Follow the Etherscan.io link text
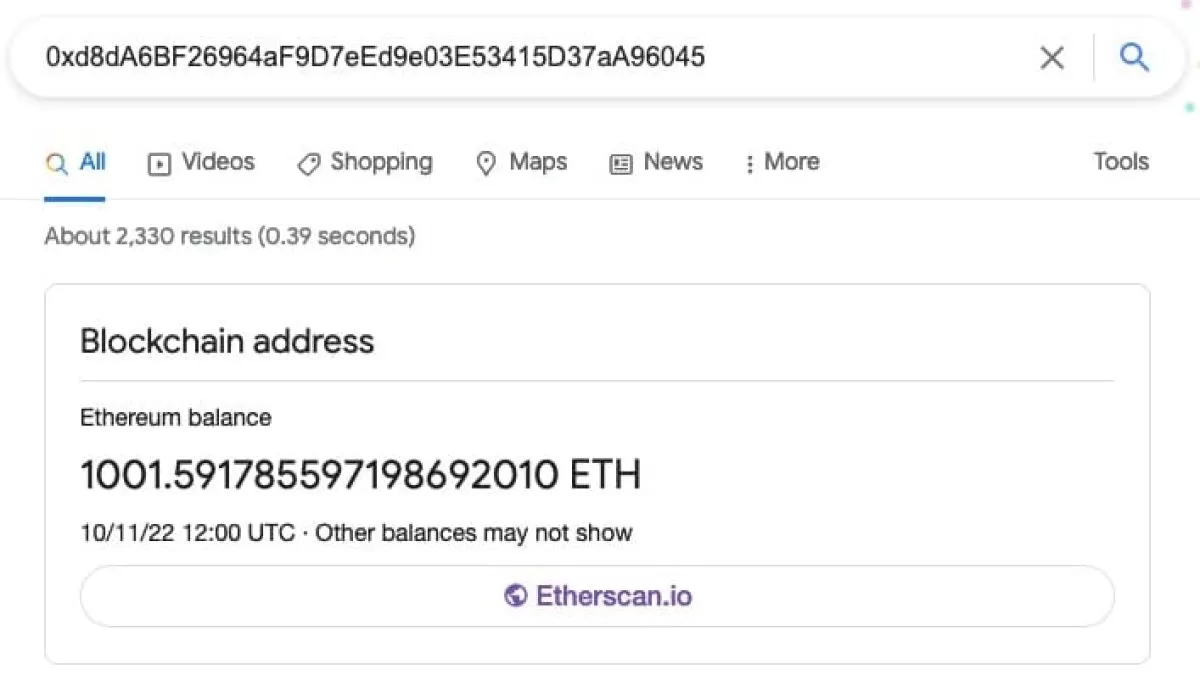The width and height of the screenshot is (1200, 675). [x=614, y=597]
